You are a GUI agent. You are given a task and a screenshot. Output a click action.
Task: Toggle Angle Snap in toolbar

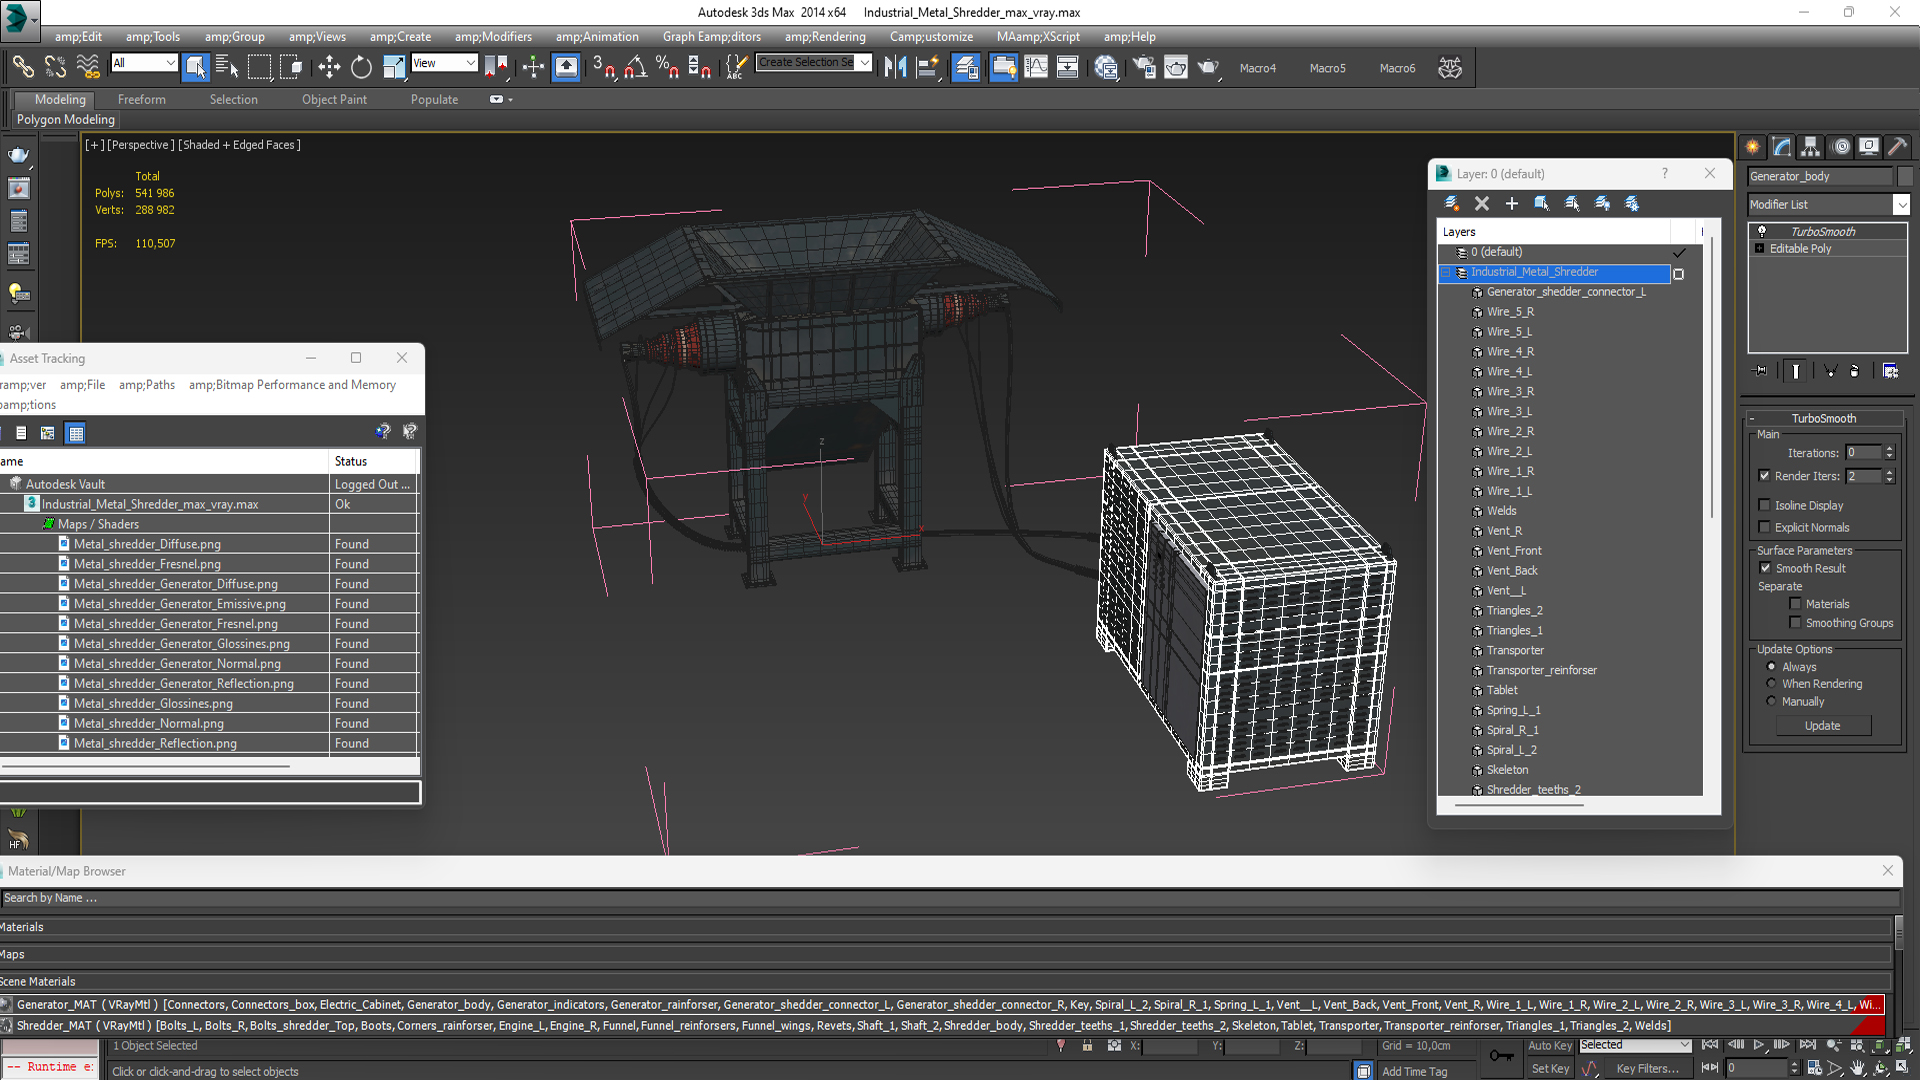[635, 67]
